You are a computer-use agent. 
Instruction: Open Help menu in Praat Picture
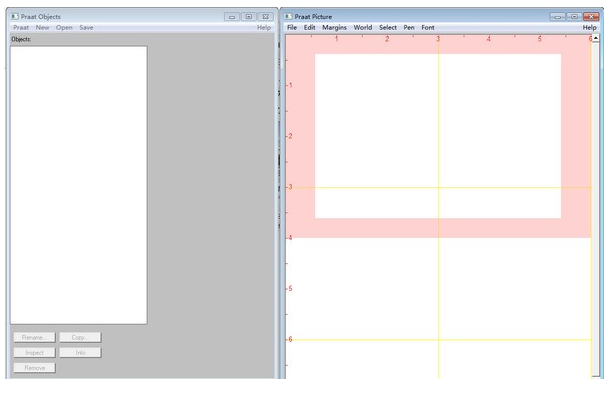pyautogui.click(x=589, y=27)
